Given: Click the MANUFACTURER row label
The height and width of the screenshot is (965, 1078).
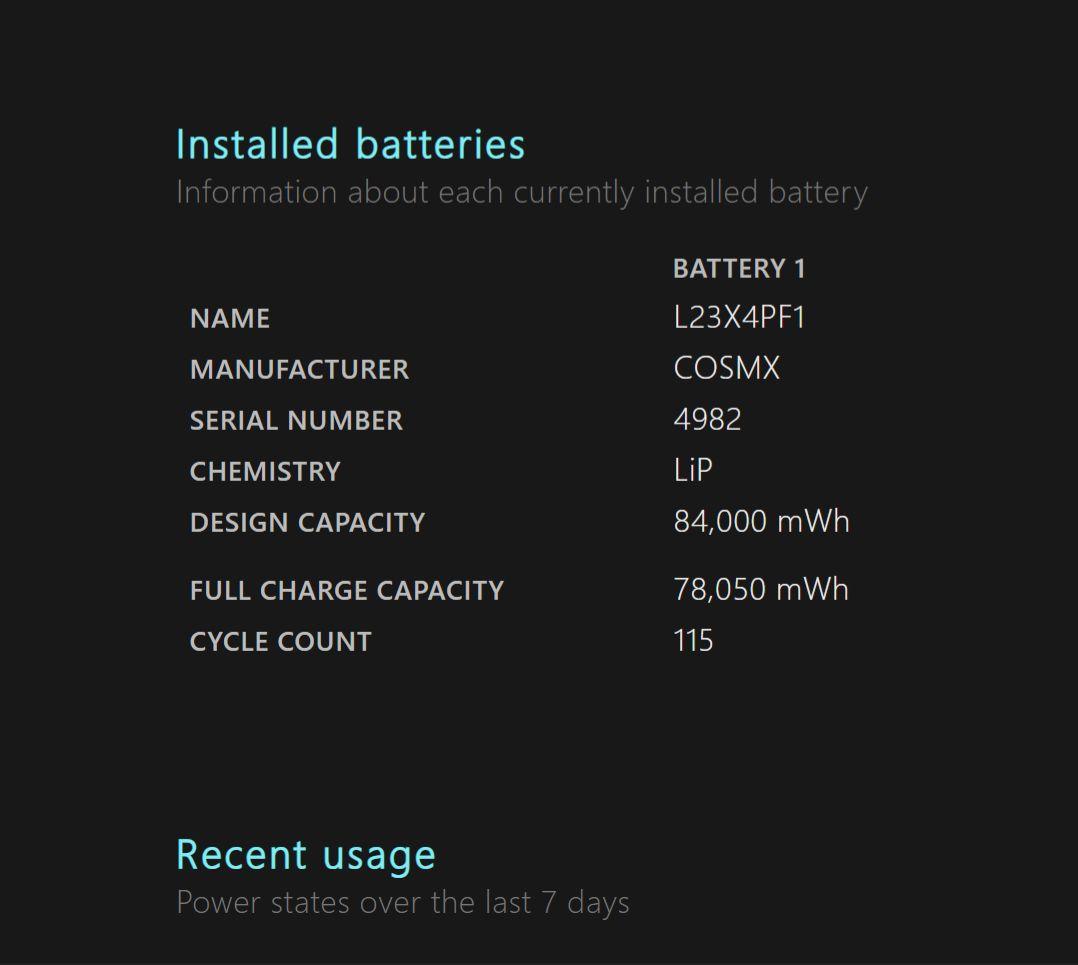Looking at the screenshot, I should (299, 370).
